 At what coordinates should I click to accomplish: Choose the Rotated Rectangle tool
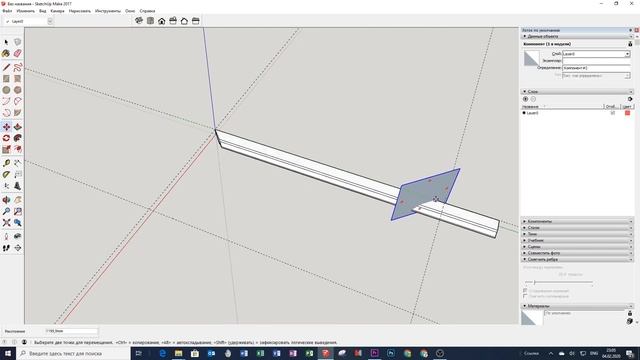pyautogui.click(x=18, y=78)
